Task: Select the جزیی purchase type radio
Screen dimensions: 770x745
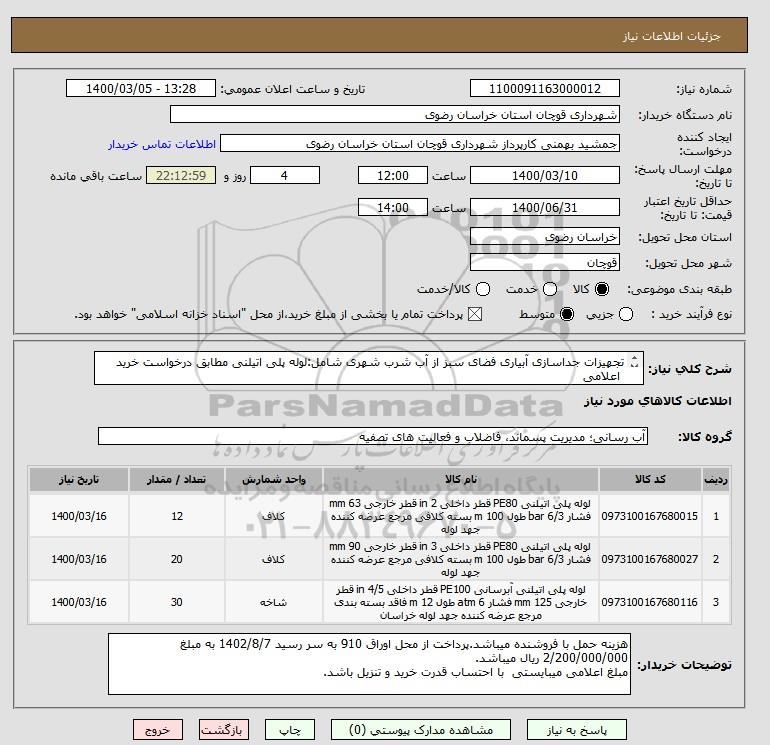Action: pyautogui.click(x=626, y=314)
